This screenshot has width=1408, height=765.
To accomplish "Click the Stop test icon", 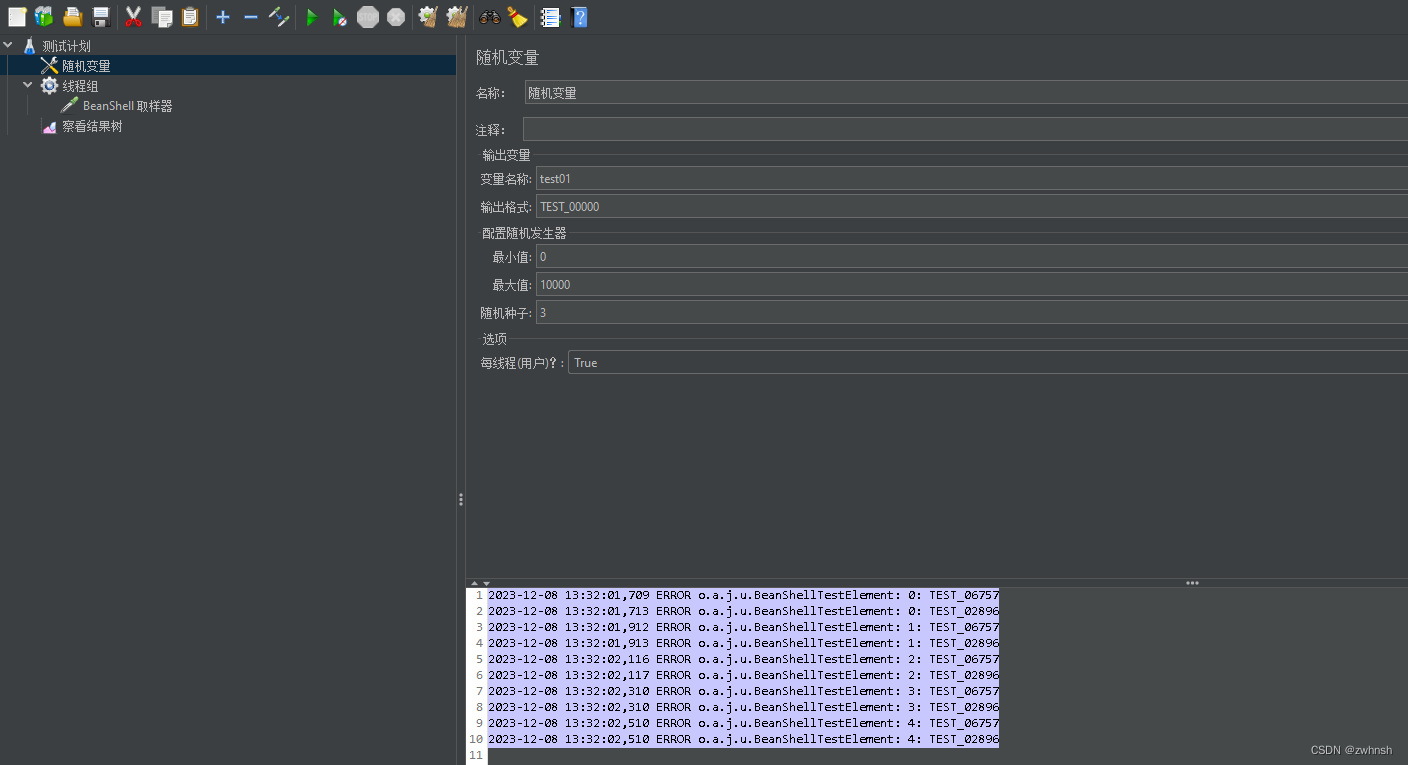I will 368,17.
